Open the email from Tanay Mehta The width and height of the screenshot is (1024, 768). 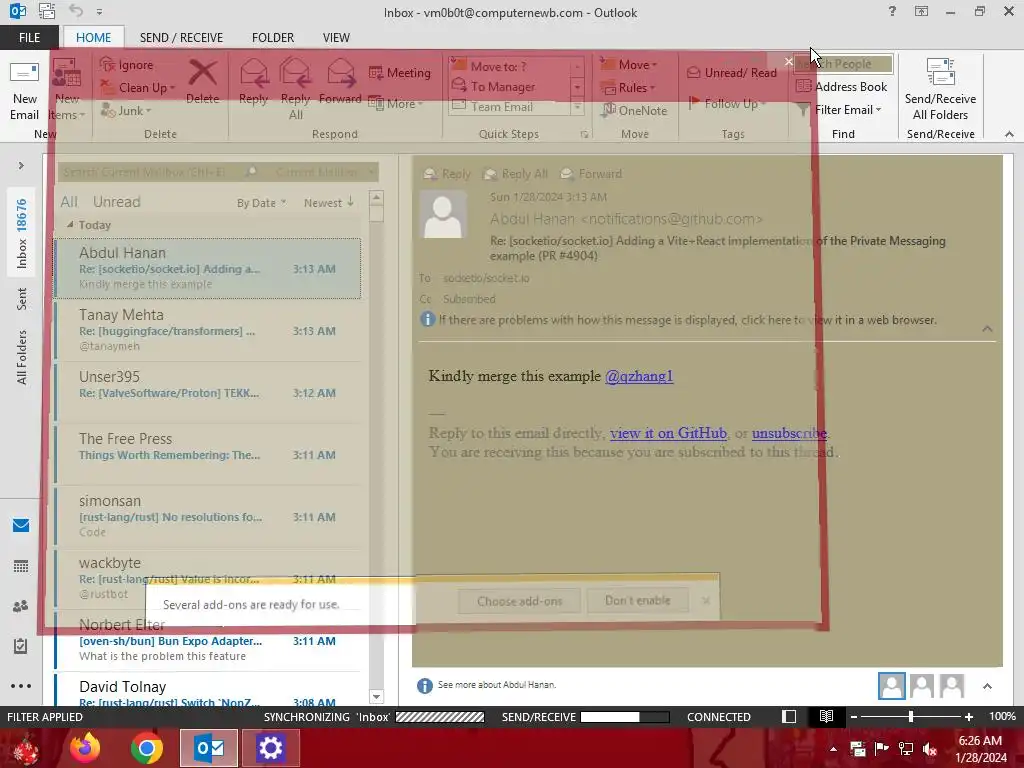coord(208,330)
